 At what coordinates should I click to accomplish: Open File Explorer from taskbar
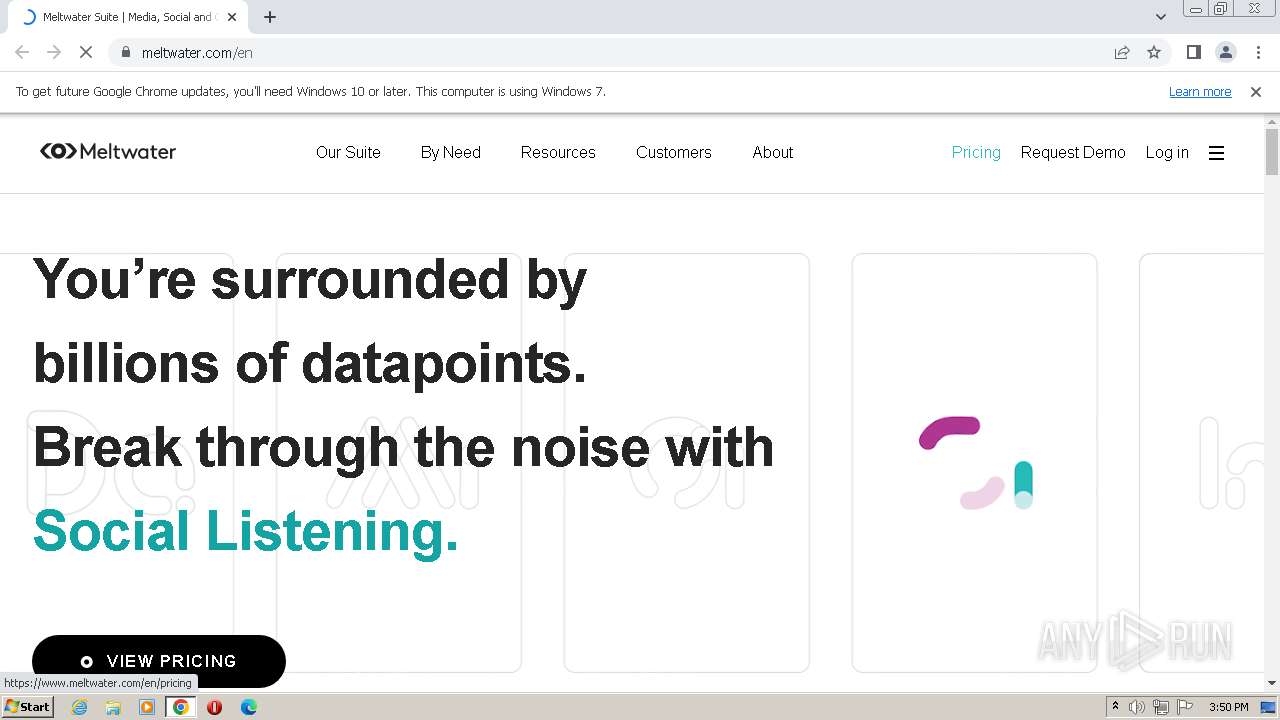coord(113,707)
